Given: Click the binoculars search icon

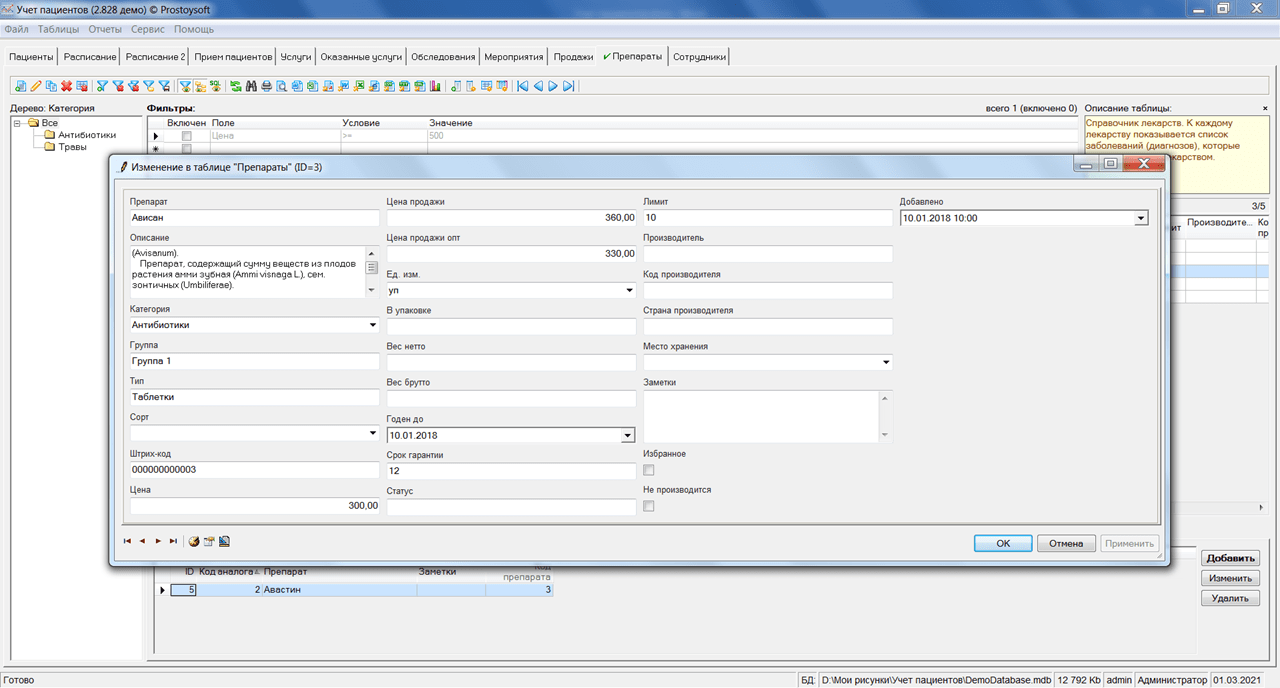Looking at the screenshot, I should click(251, 86).
